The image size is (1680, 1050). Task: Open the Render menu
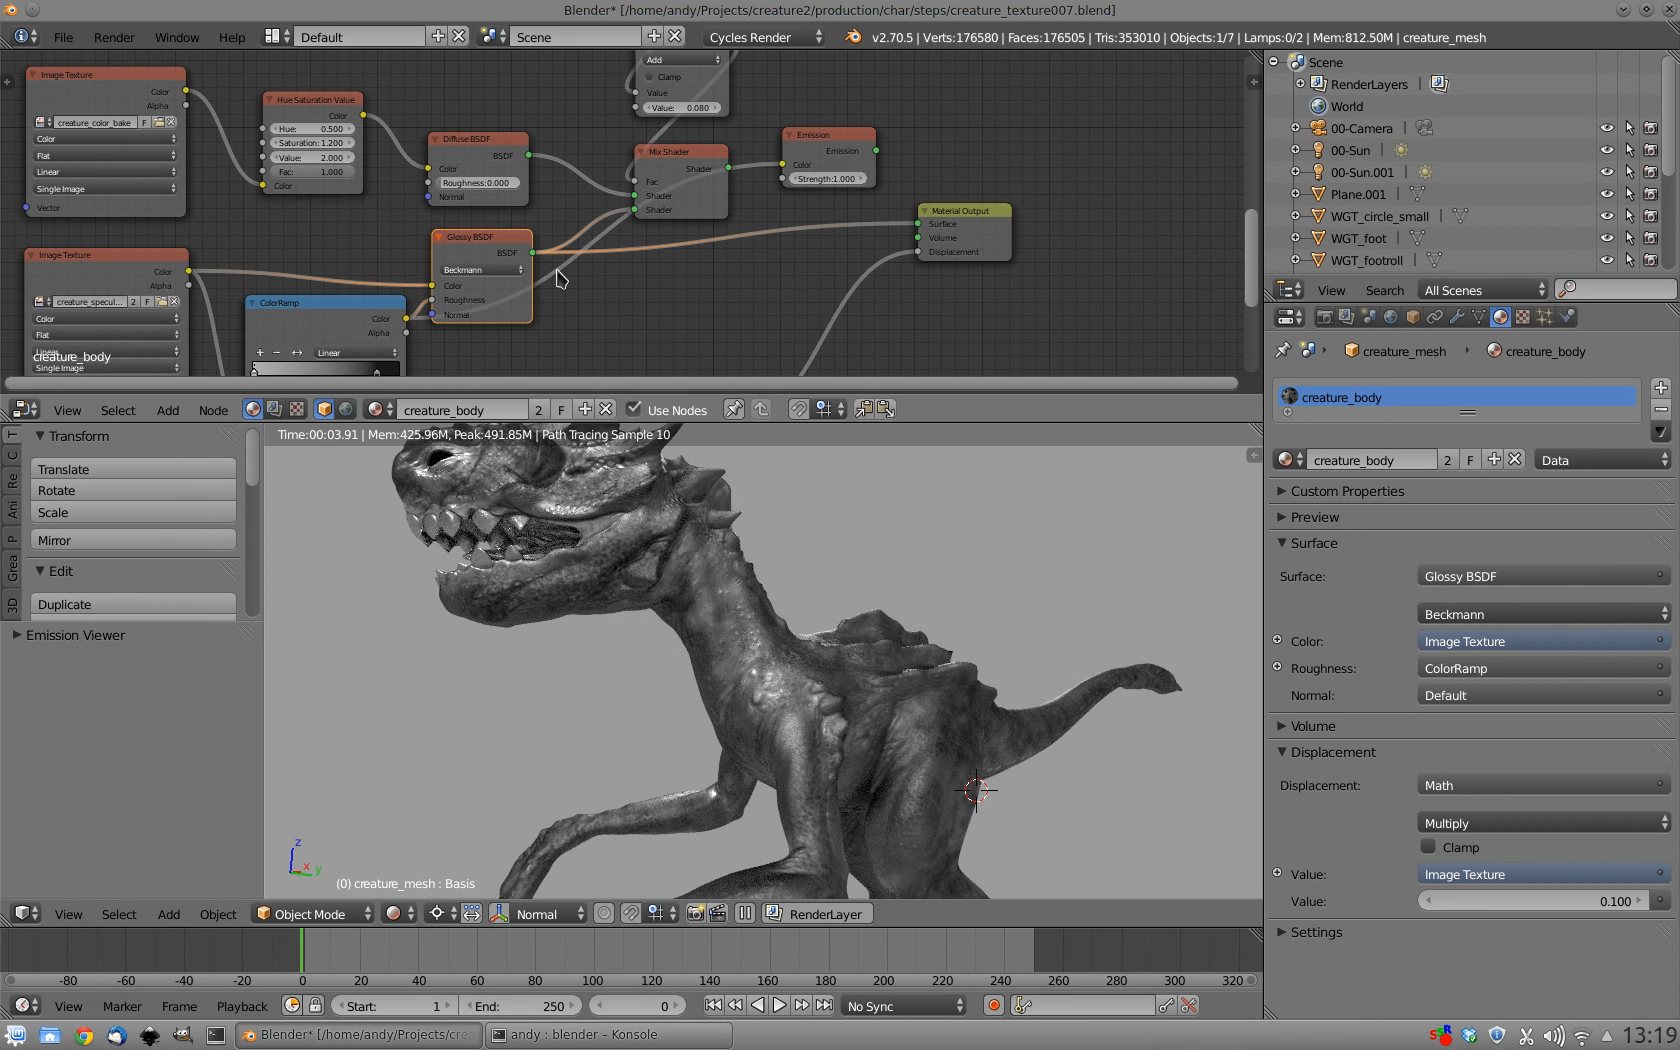click(x=114, y=37)
